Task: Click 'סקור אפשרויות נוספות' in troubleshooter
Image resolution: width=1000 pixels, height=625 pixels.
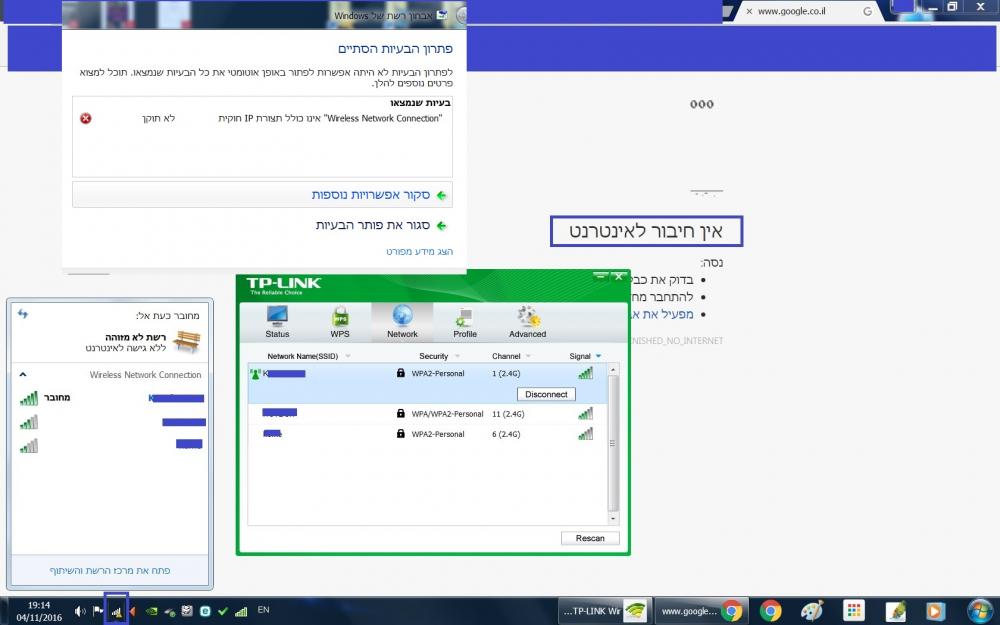Action: tap(262, 195)
